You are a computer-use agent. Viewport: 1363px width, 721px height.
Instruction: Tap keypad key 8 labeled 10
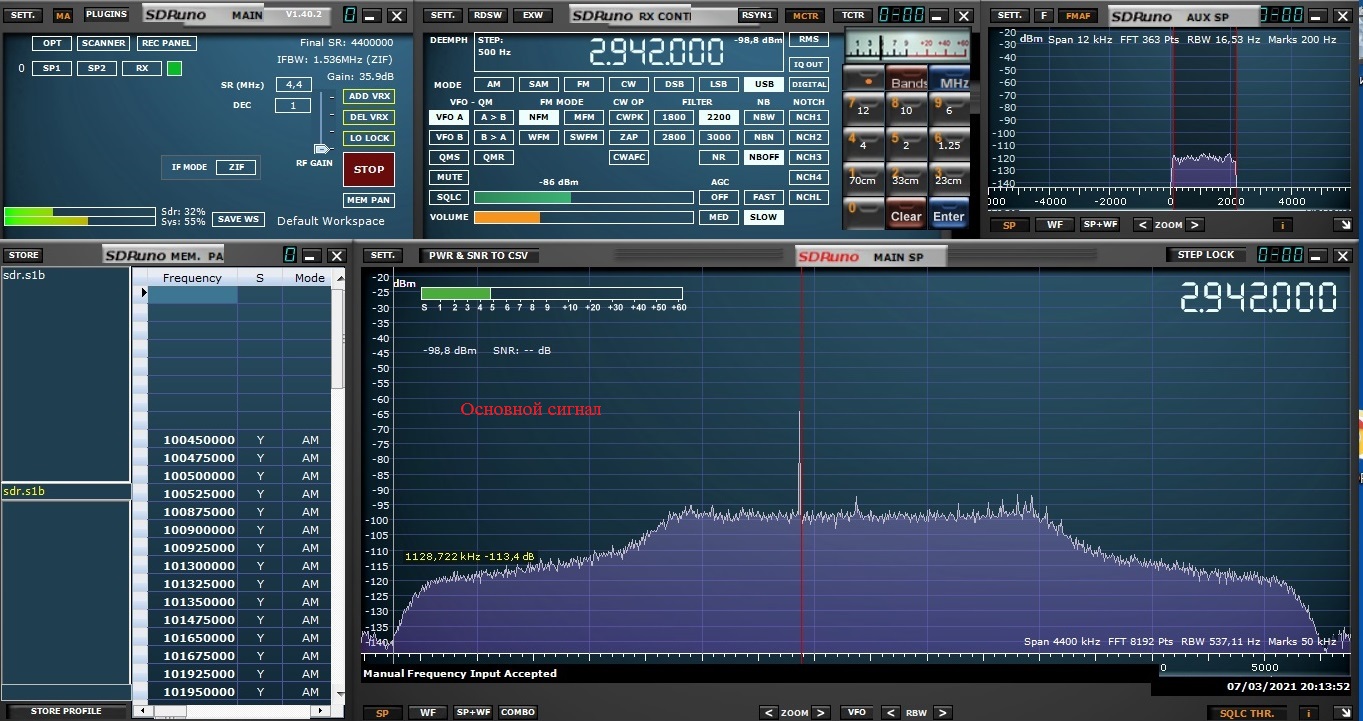click(x=906, y=109)
